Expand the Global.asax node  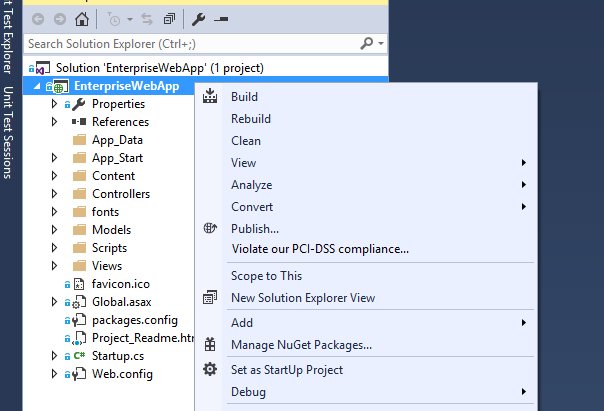[x=54, y=302]
